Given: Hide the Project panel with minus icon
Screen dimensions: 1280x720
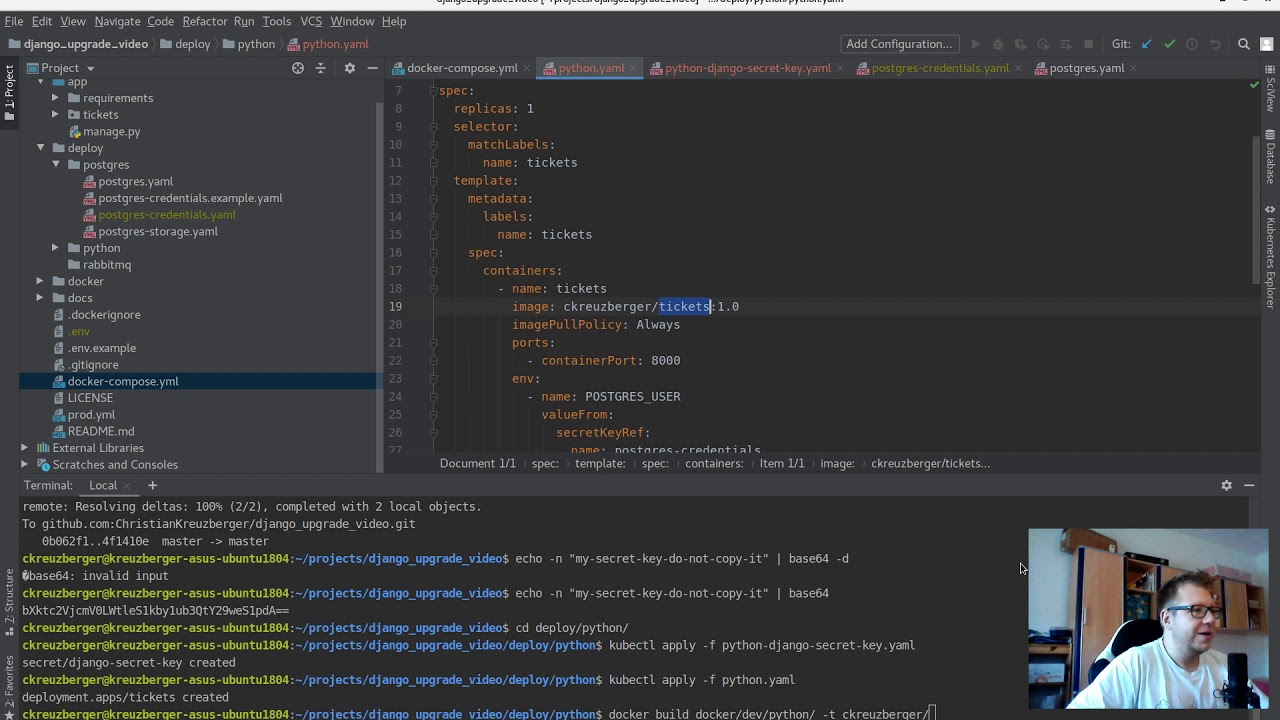Looking at the screenshot, I should pyautogui.click(x=372, y=68).
